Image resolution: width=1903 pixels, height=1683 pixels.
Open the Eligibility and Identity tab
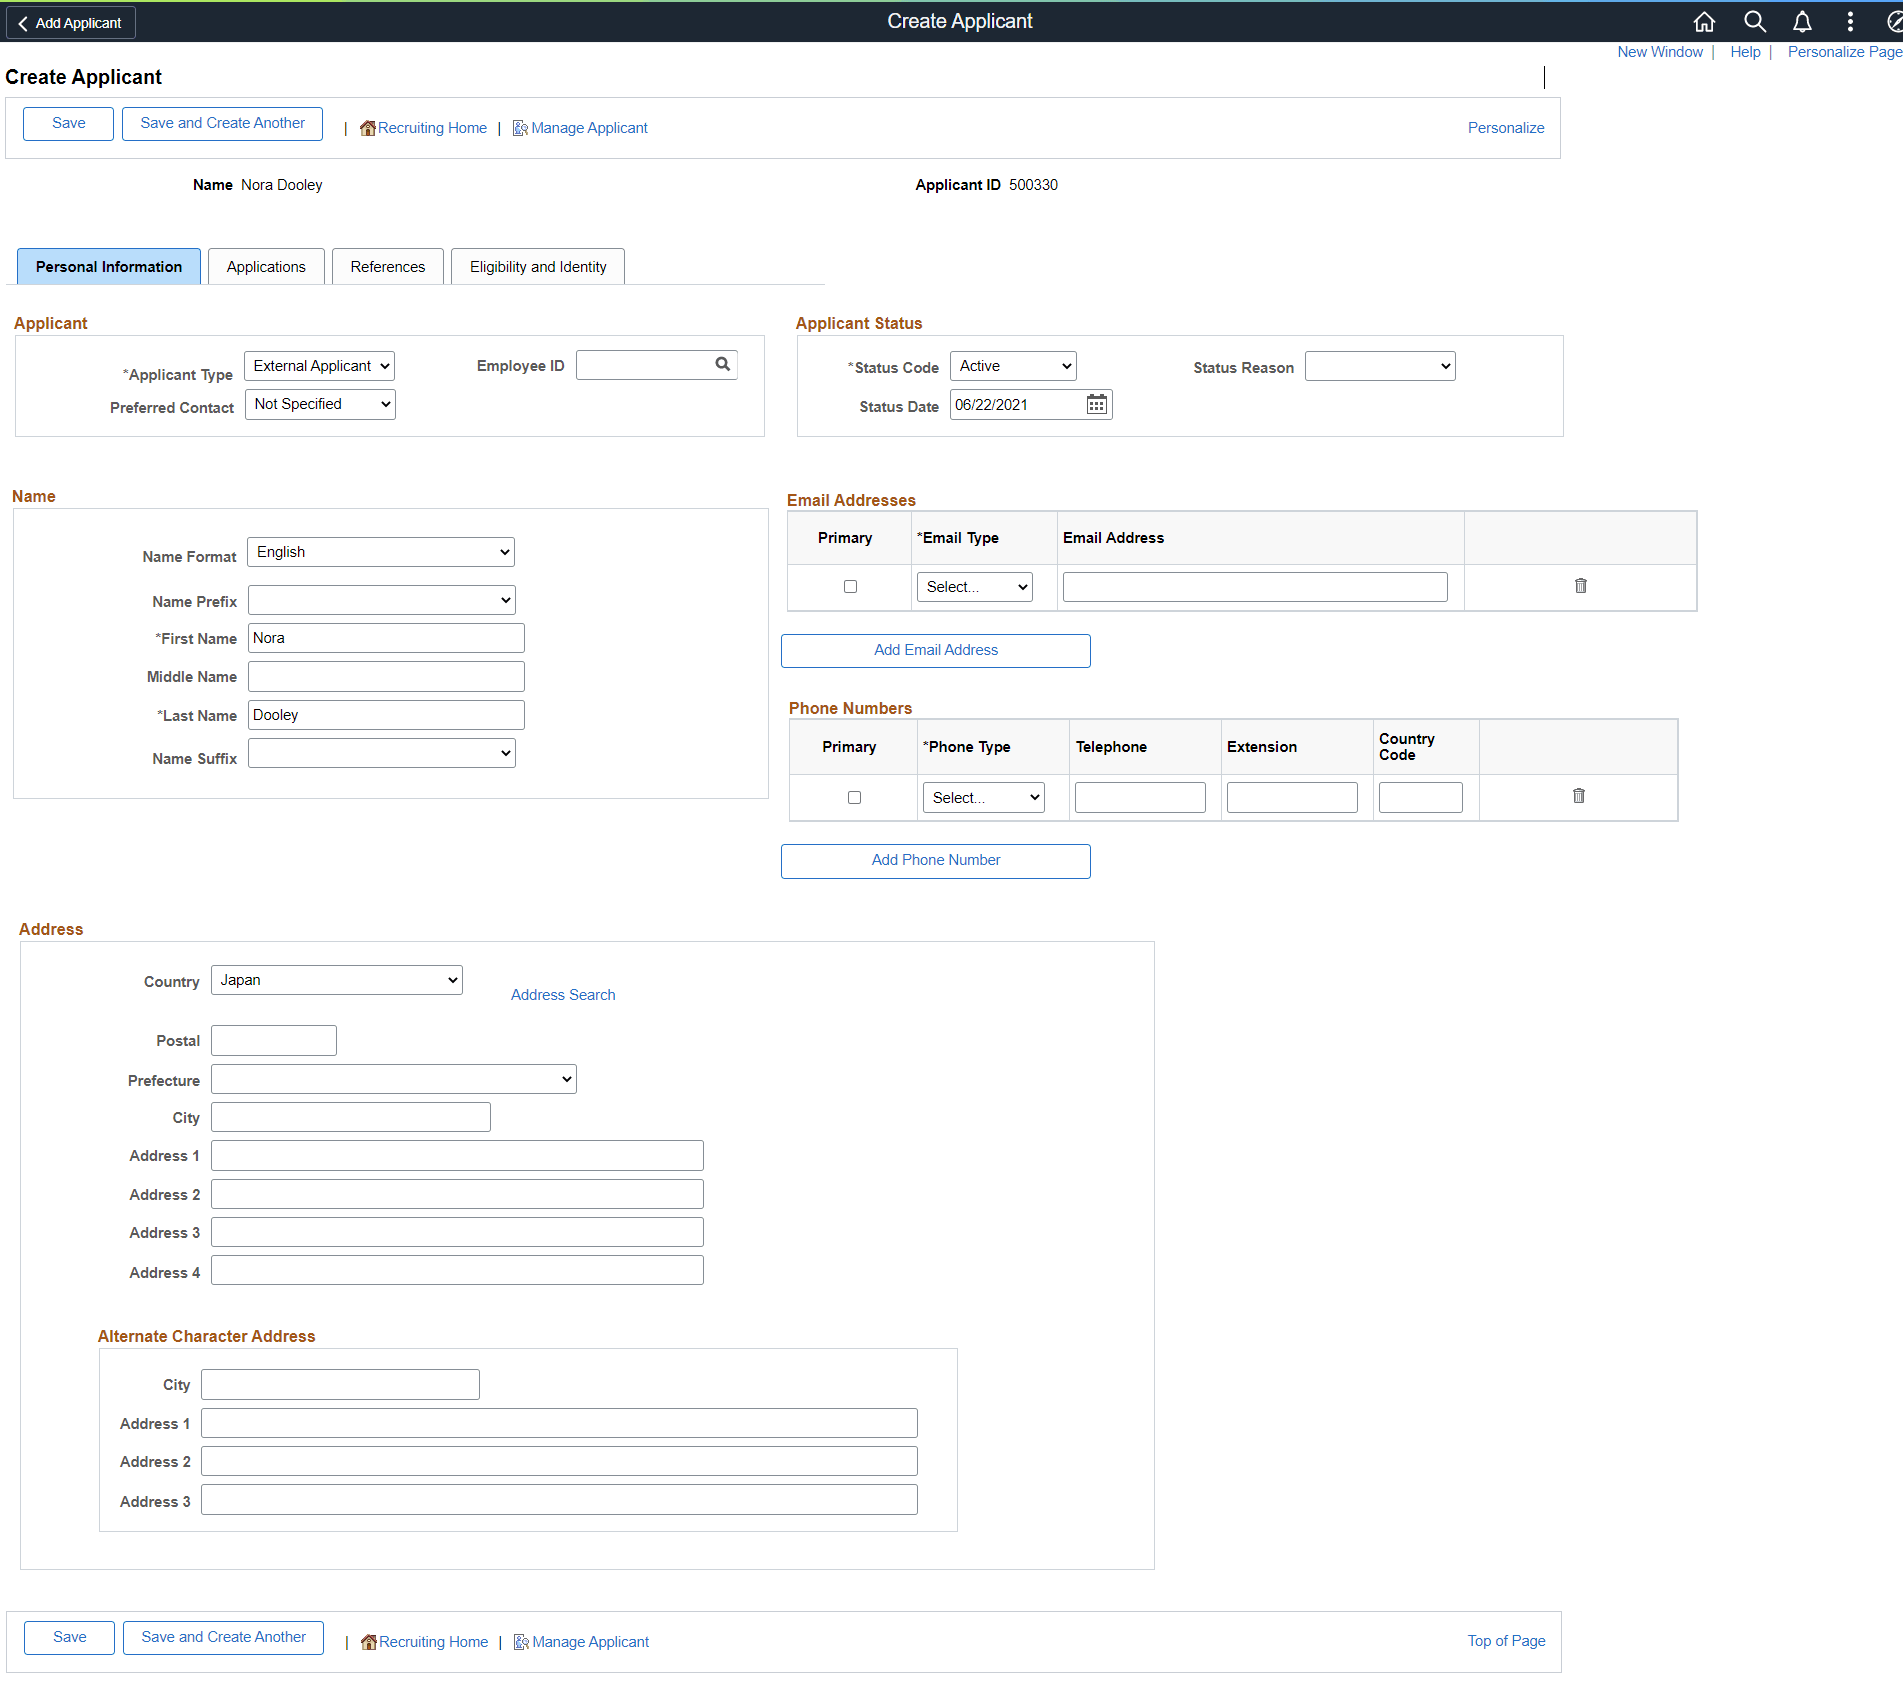[537, 266]
